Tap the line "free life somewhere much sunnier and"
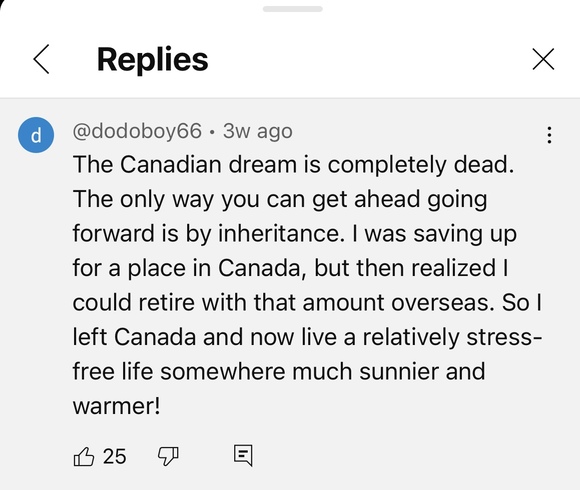580x490 pixels. 279,372
